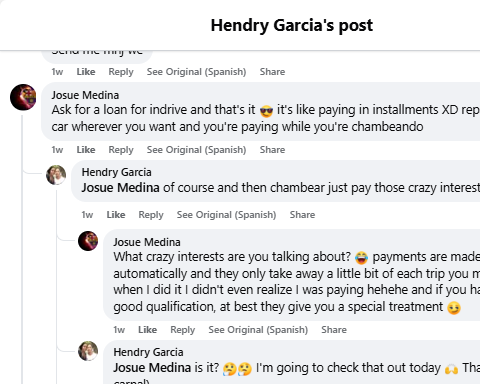The height and width of the screenshot is (384, 480).
Task: See original Spanish of the special treatment reply
Action: [258, 330]
